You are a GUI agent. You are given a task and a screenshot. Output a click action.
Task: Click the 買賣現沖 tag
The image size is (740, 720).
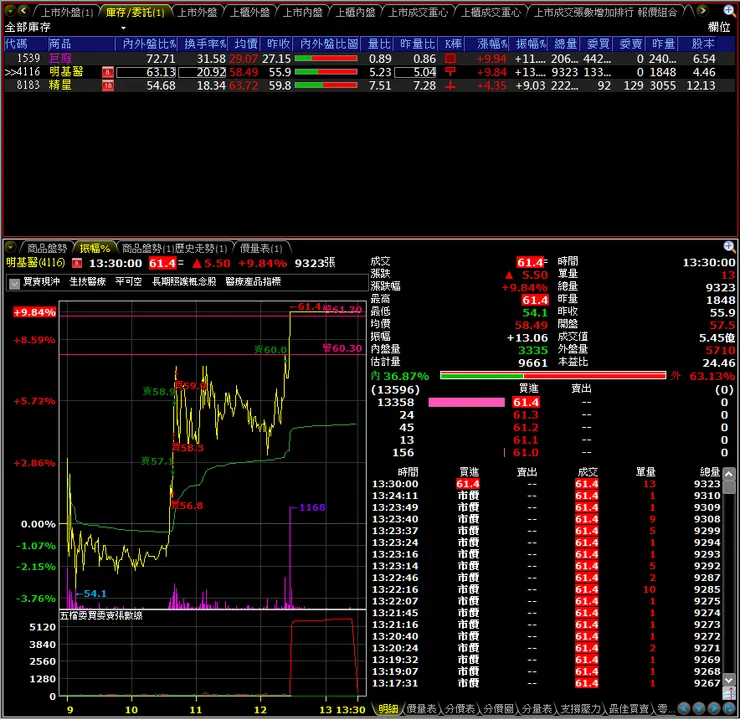point(42,282)
